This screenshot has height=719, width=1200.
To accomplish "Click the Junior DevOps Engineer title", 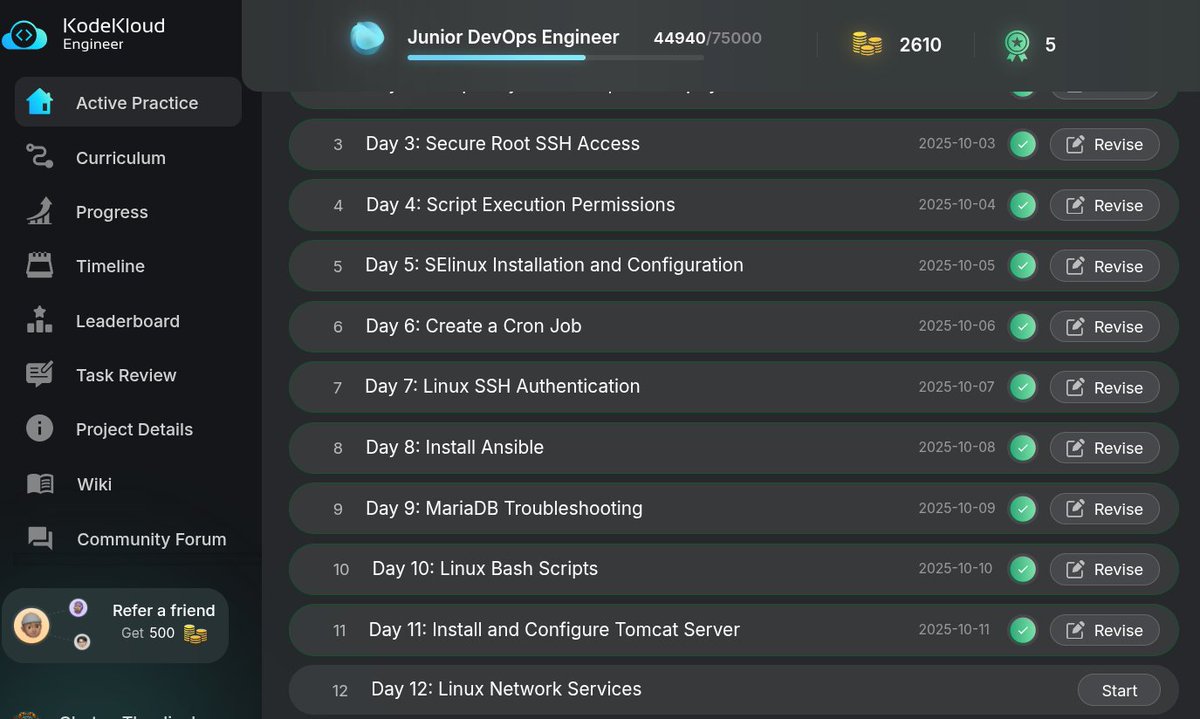I will click(x=513, y=38).
